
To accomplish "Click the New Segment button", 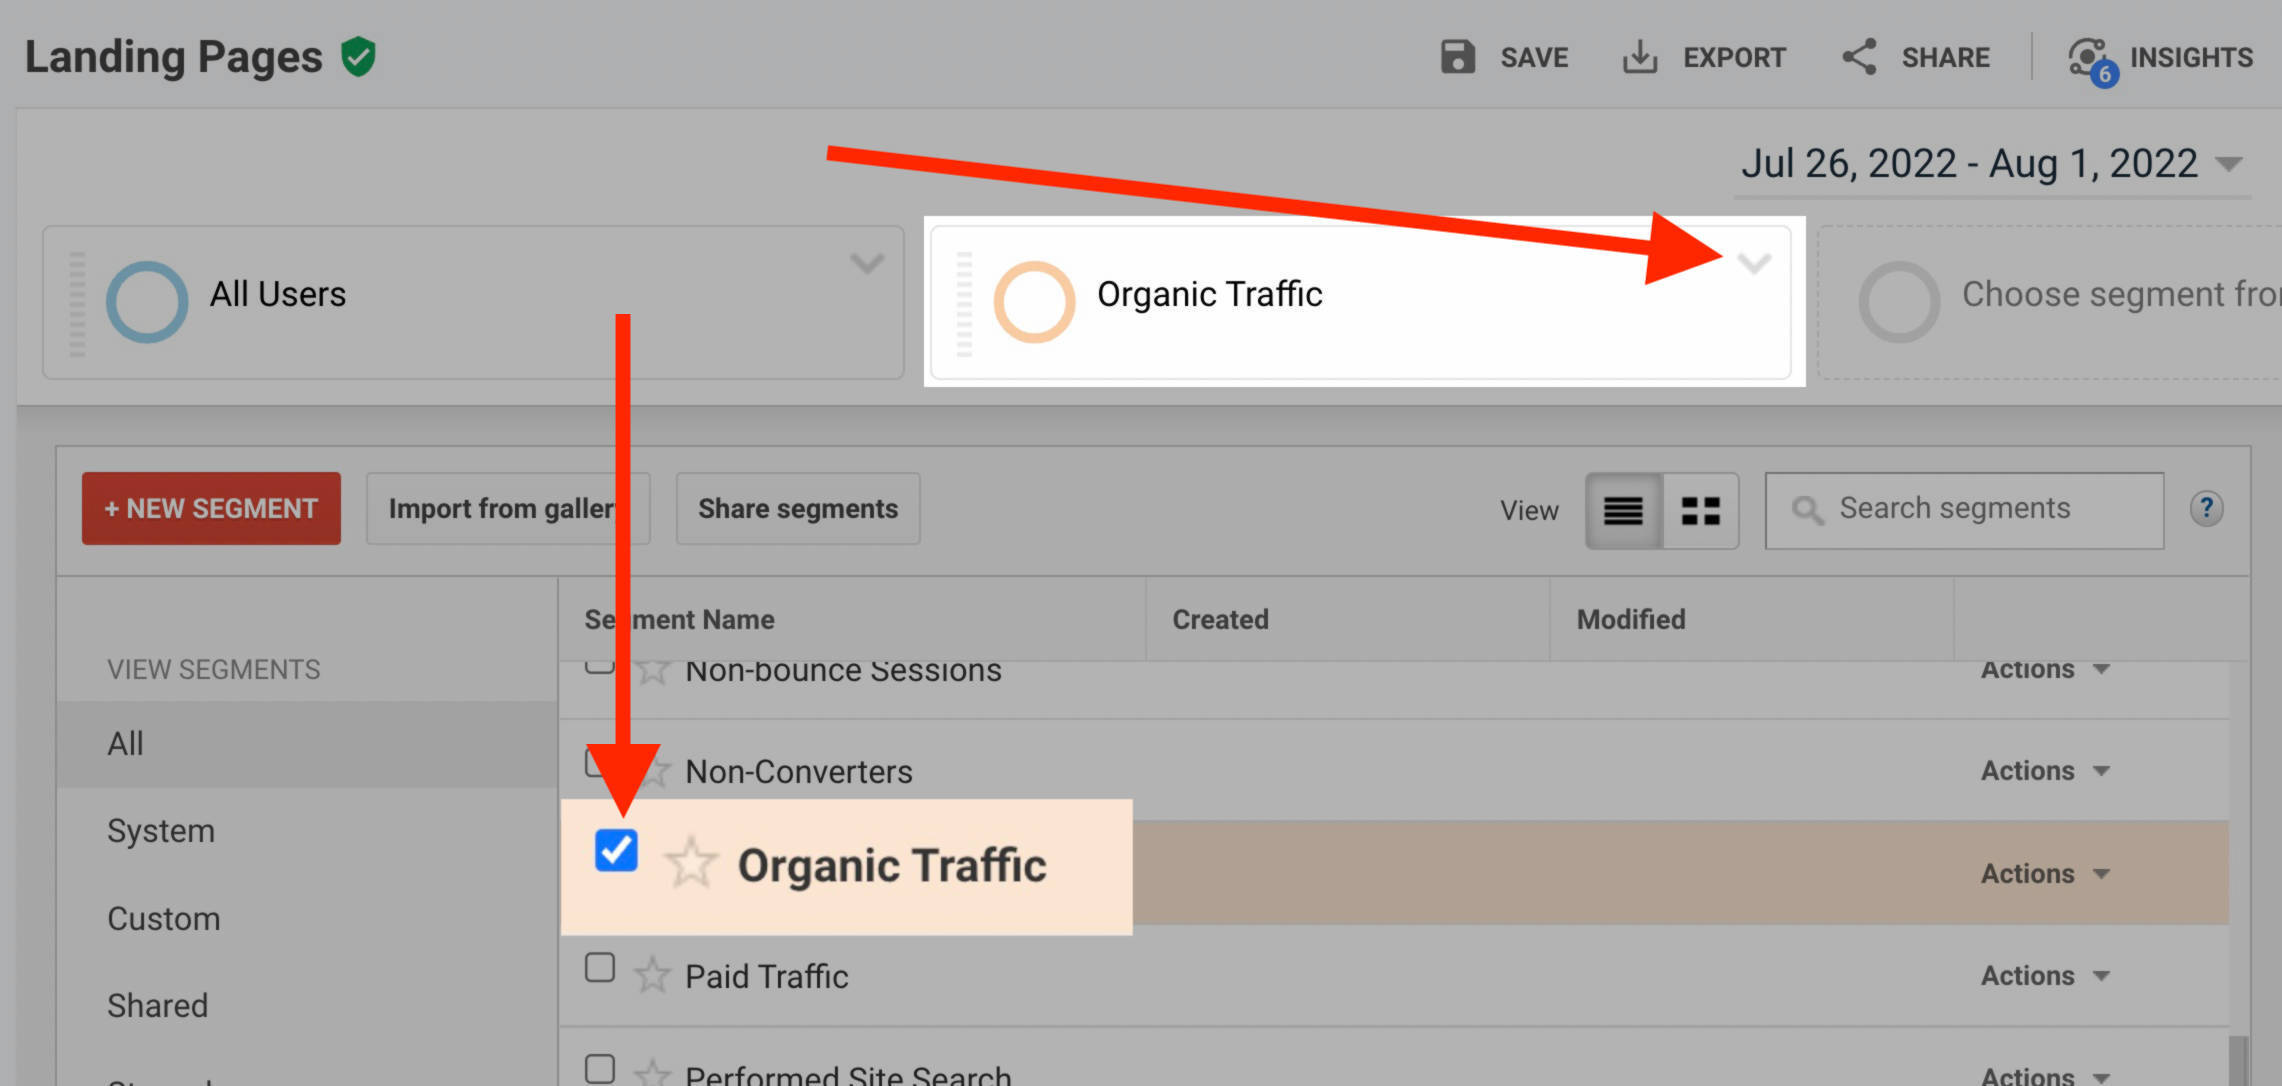I will 211,509.
